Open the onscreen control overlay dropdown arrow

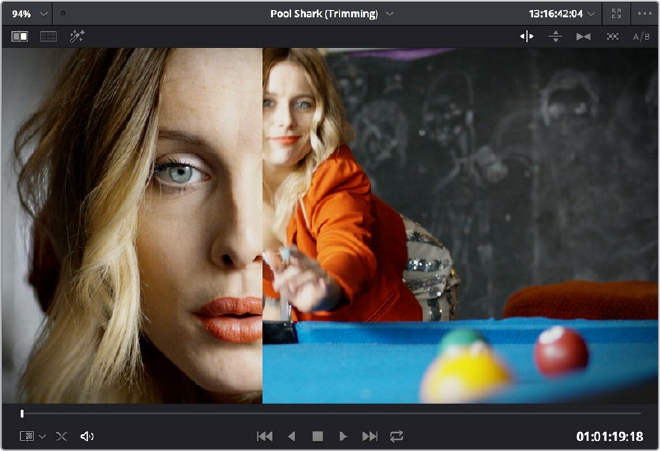pyautogui.click(x=42, y=437)
